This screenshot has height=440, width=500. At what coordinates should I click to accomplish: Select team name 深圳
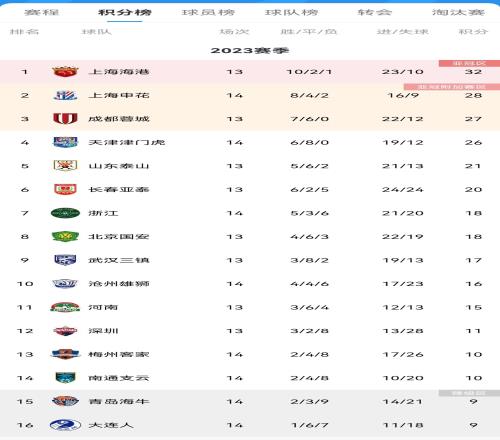pyautogui.click(x=103, y=331)
